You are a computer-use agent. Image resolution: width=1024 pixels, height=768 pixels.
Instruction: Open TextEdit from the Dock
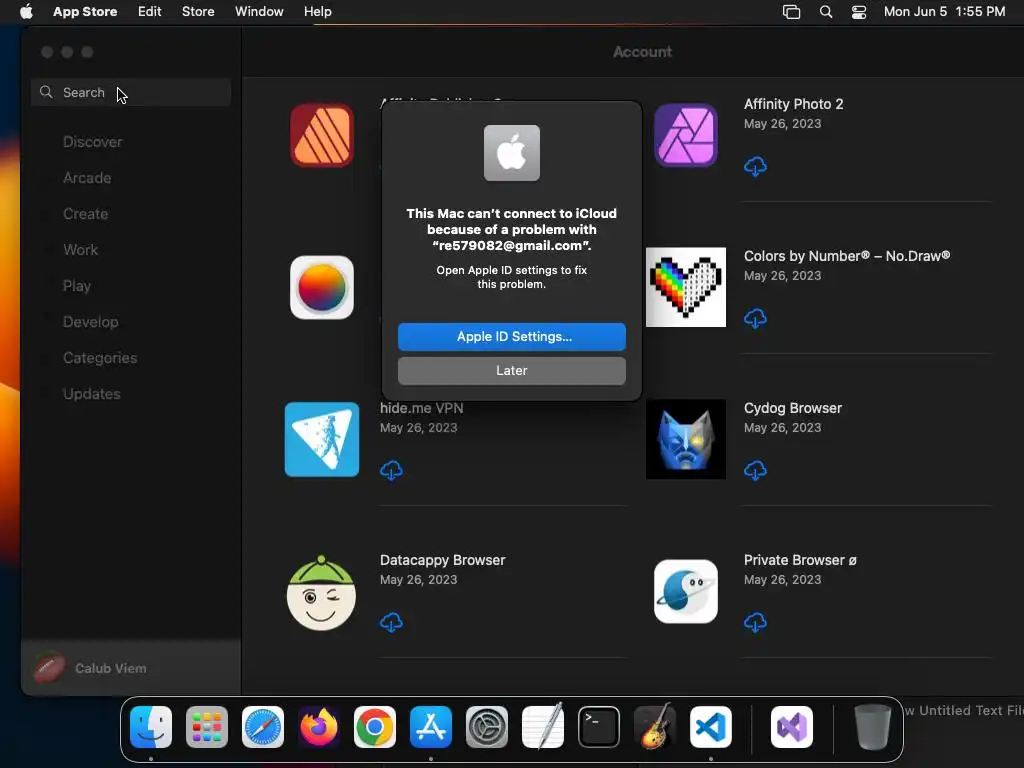click(x=543, y=726)
